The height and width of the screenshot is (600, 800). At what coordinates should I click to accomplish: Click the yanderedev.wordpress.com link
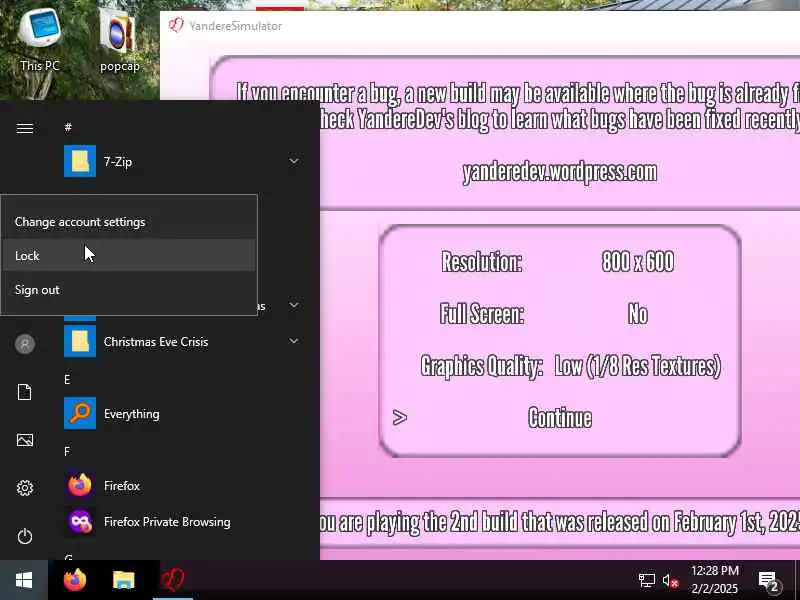pos(560,172)
